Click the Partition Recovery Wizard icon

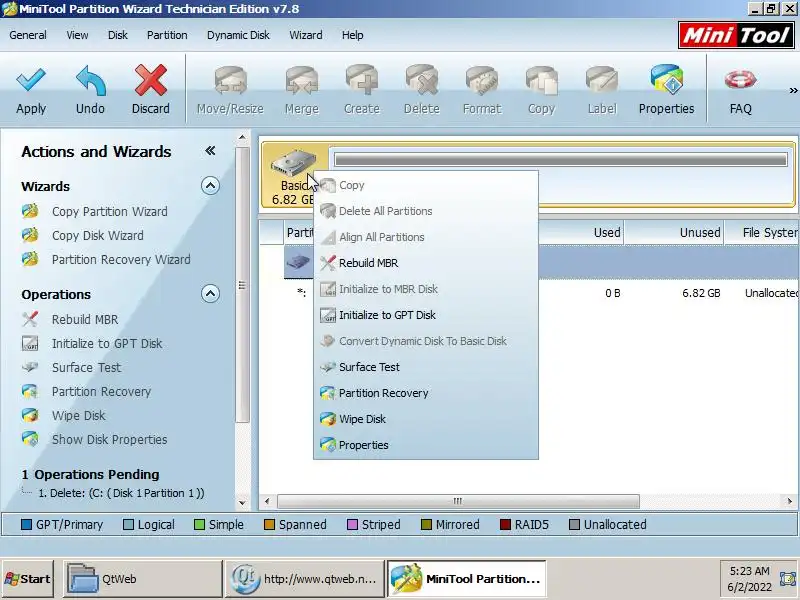[30, 259]
